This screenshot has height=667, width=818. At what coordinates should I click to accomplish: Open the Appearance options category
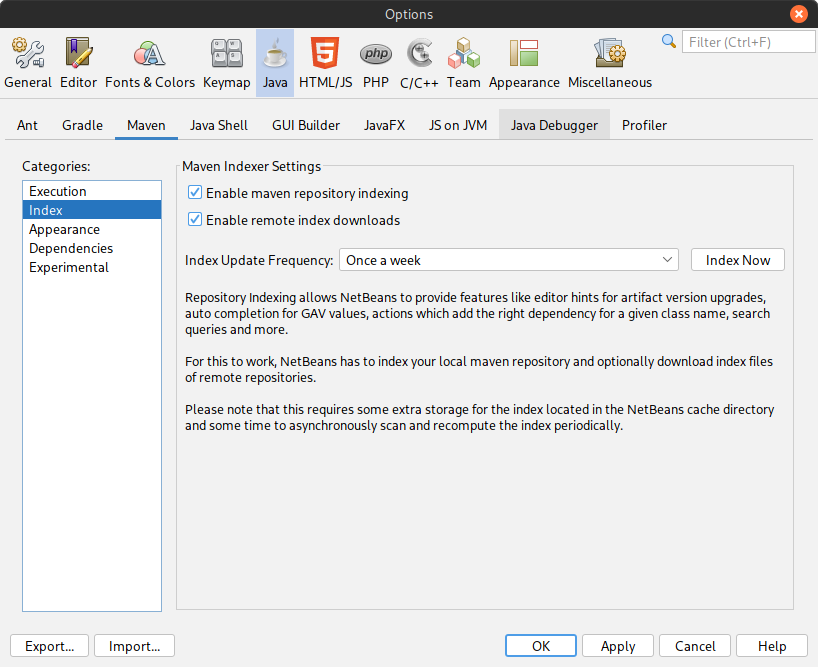(x=524, y=63)
